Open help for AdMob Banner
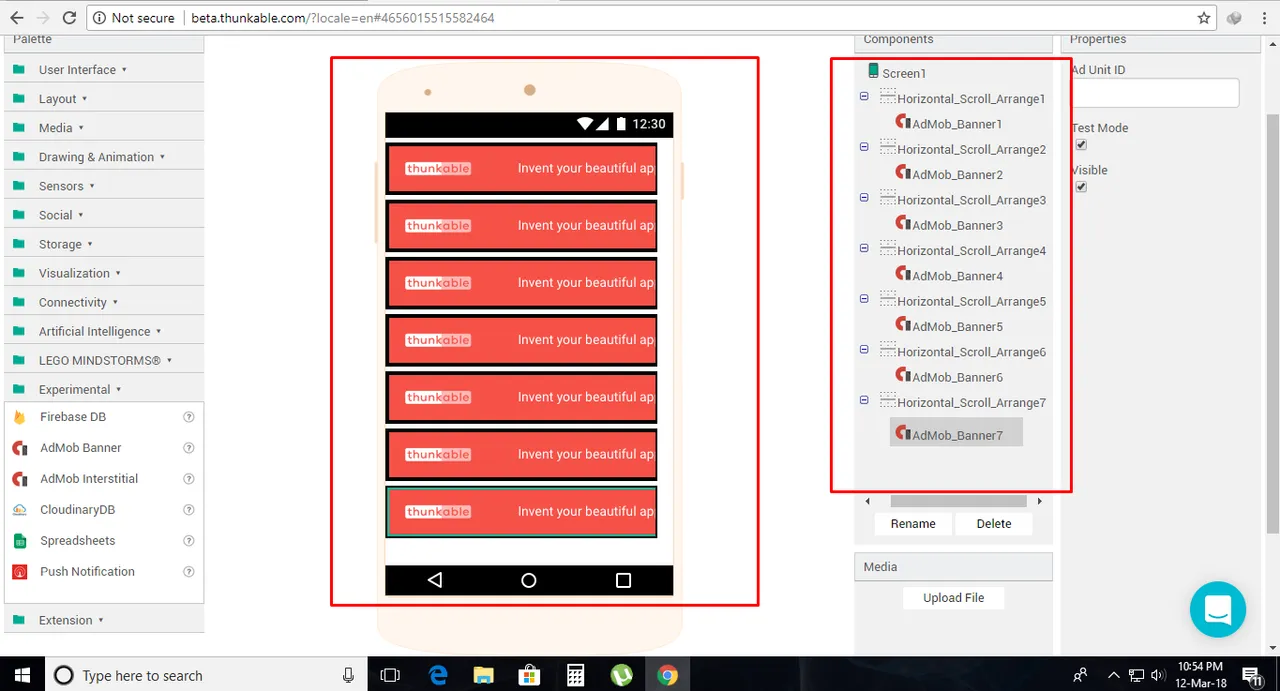This screenshot has width=1280, height=691. (188, 448)
